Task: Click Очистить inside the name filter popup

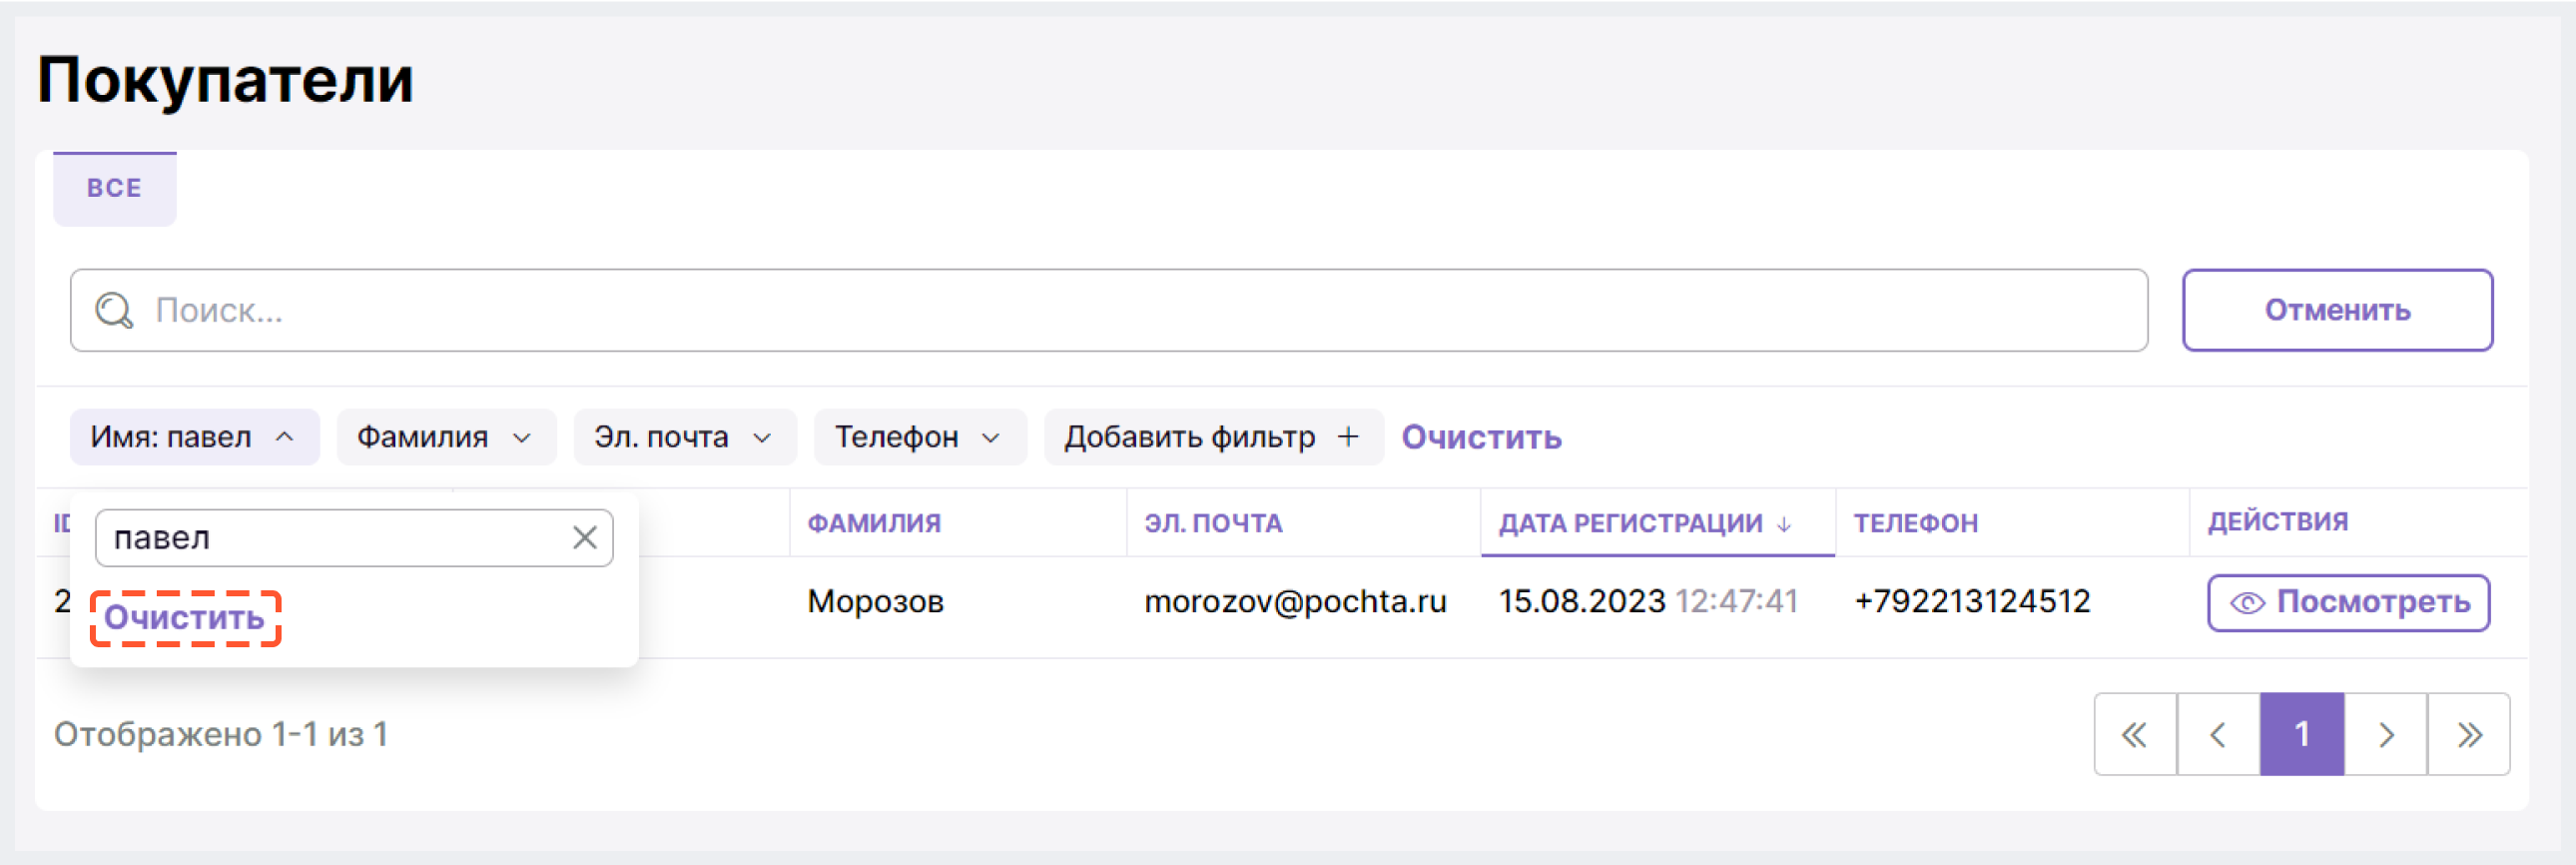Action: click(x=185, y=618)
